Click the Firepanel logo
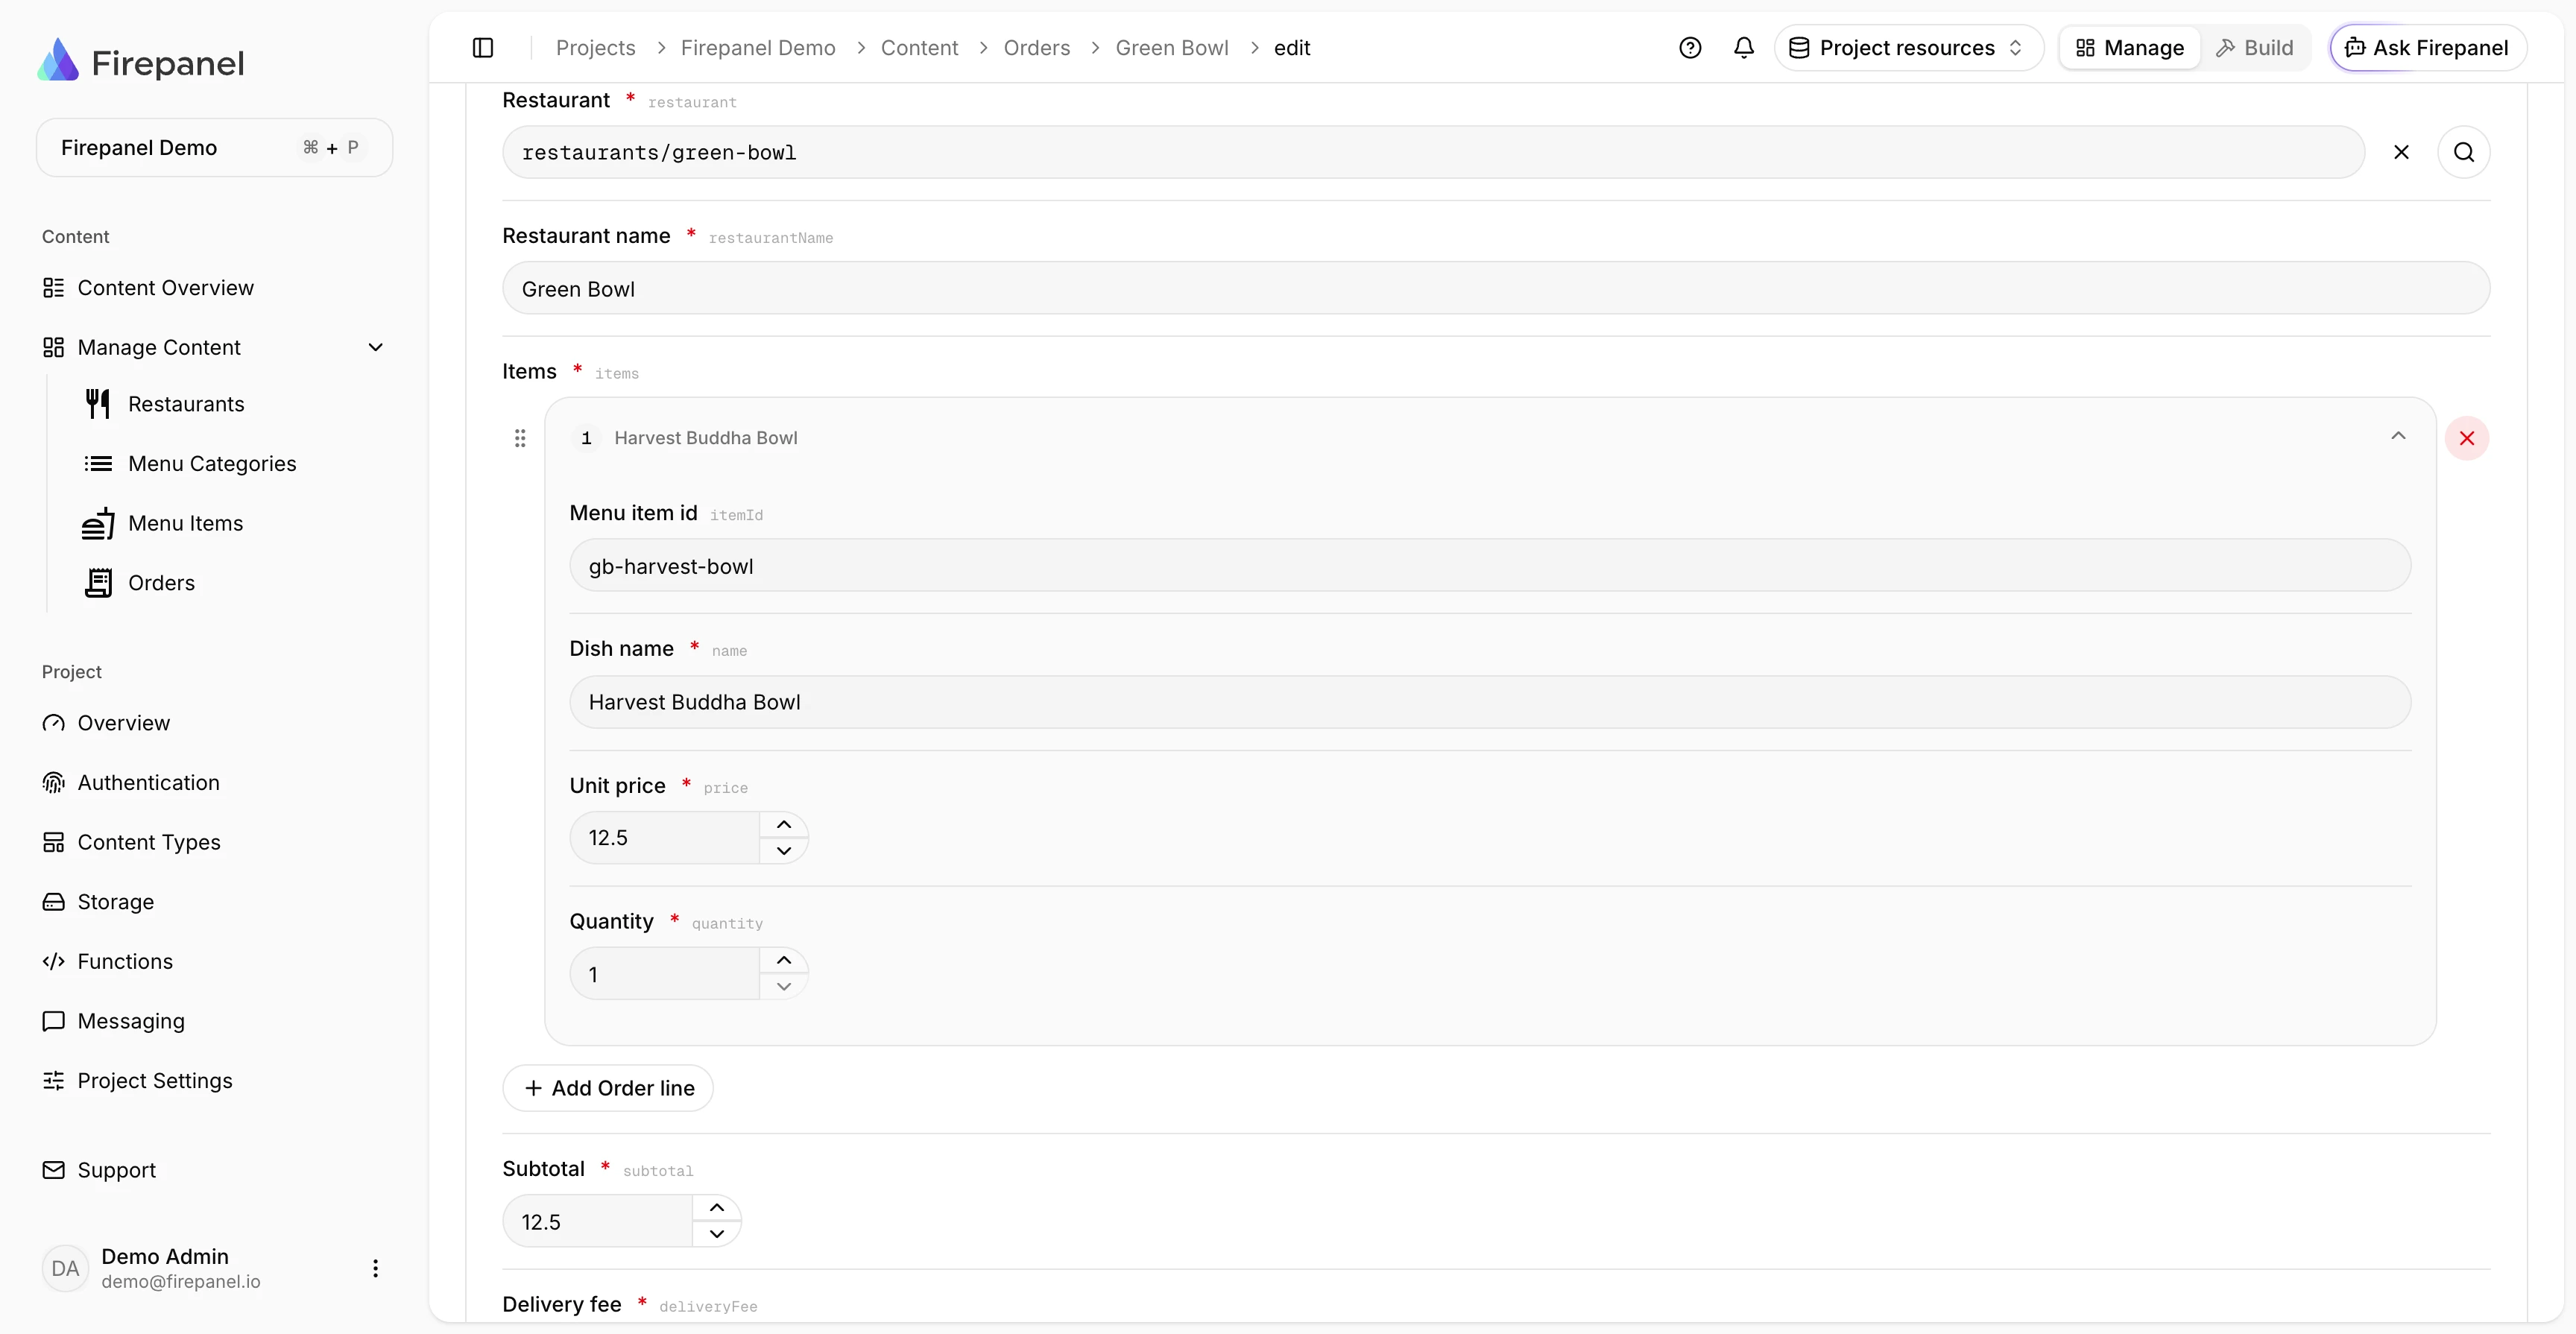Screen dimensions: 2576x1334 pyautogui.click(x=141, y=62)
